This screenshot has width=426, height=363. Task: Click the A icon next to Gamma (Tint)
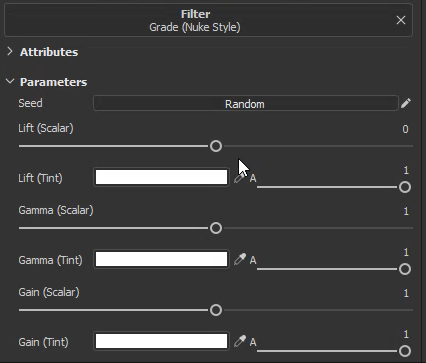pos(253,260)
